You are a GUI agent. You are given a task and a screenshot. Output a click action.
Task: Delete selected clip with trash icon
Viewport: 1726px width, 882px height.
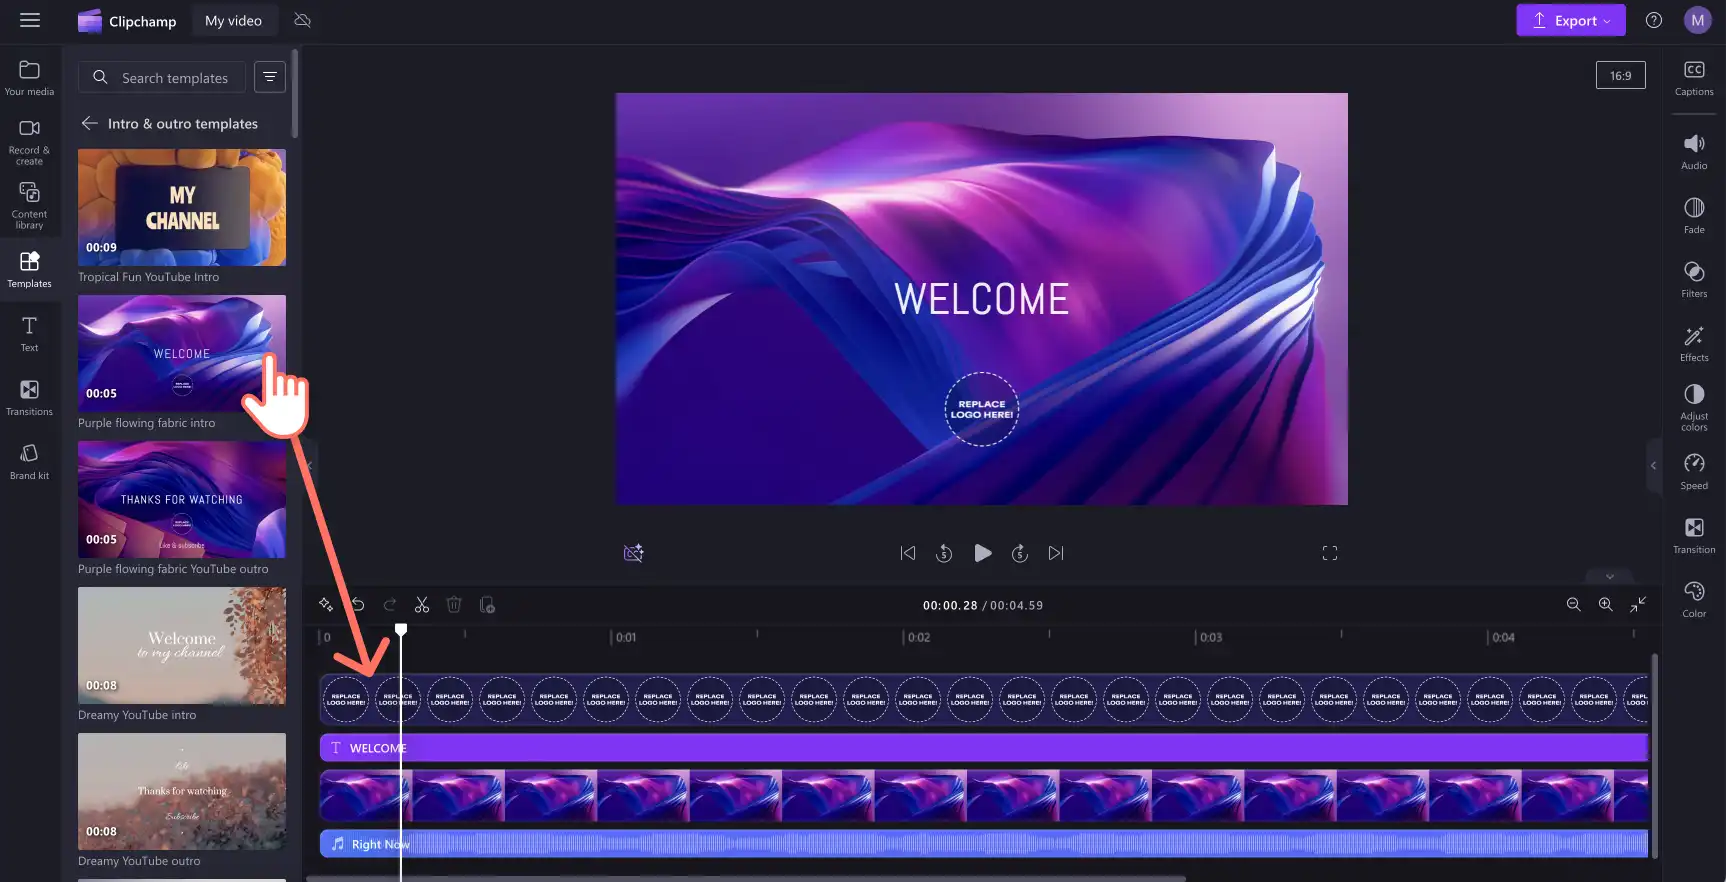click(x=454, y=604)
